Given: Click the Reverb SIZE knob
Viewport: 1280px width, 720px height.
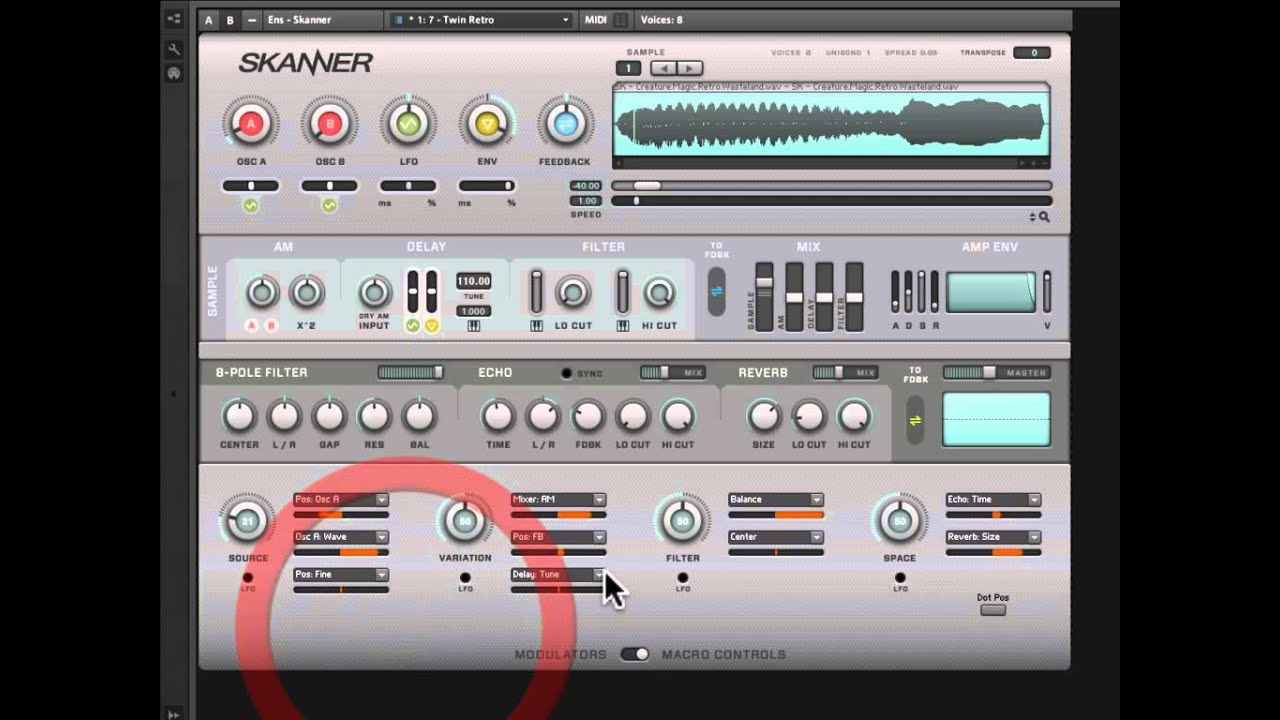Looking at the screenshot, I should [x=763, y=415].
